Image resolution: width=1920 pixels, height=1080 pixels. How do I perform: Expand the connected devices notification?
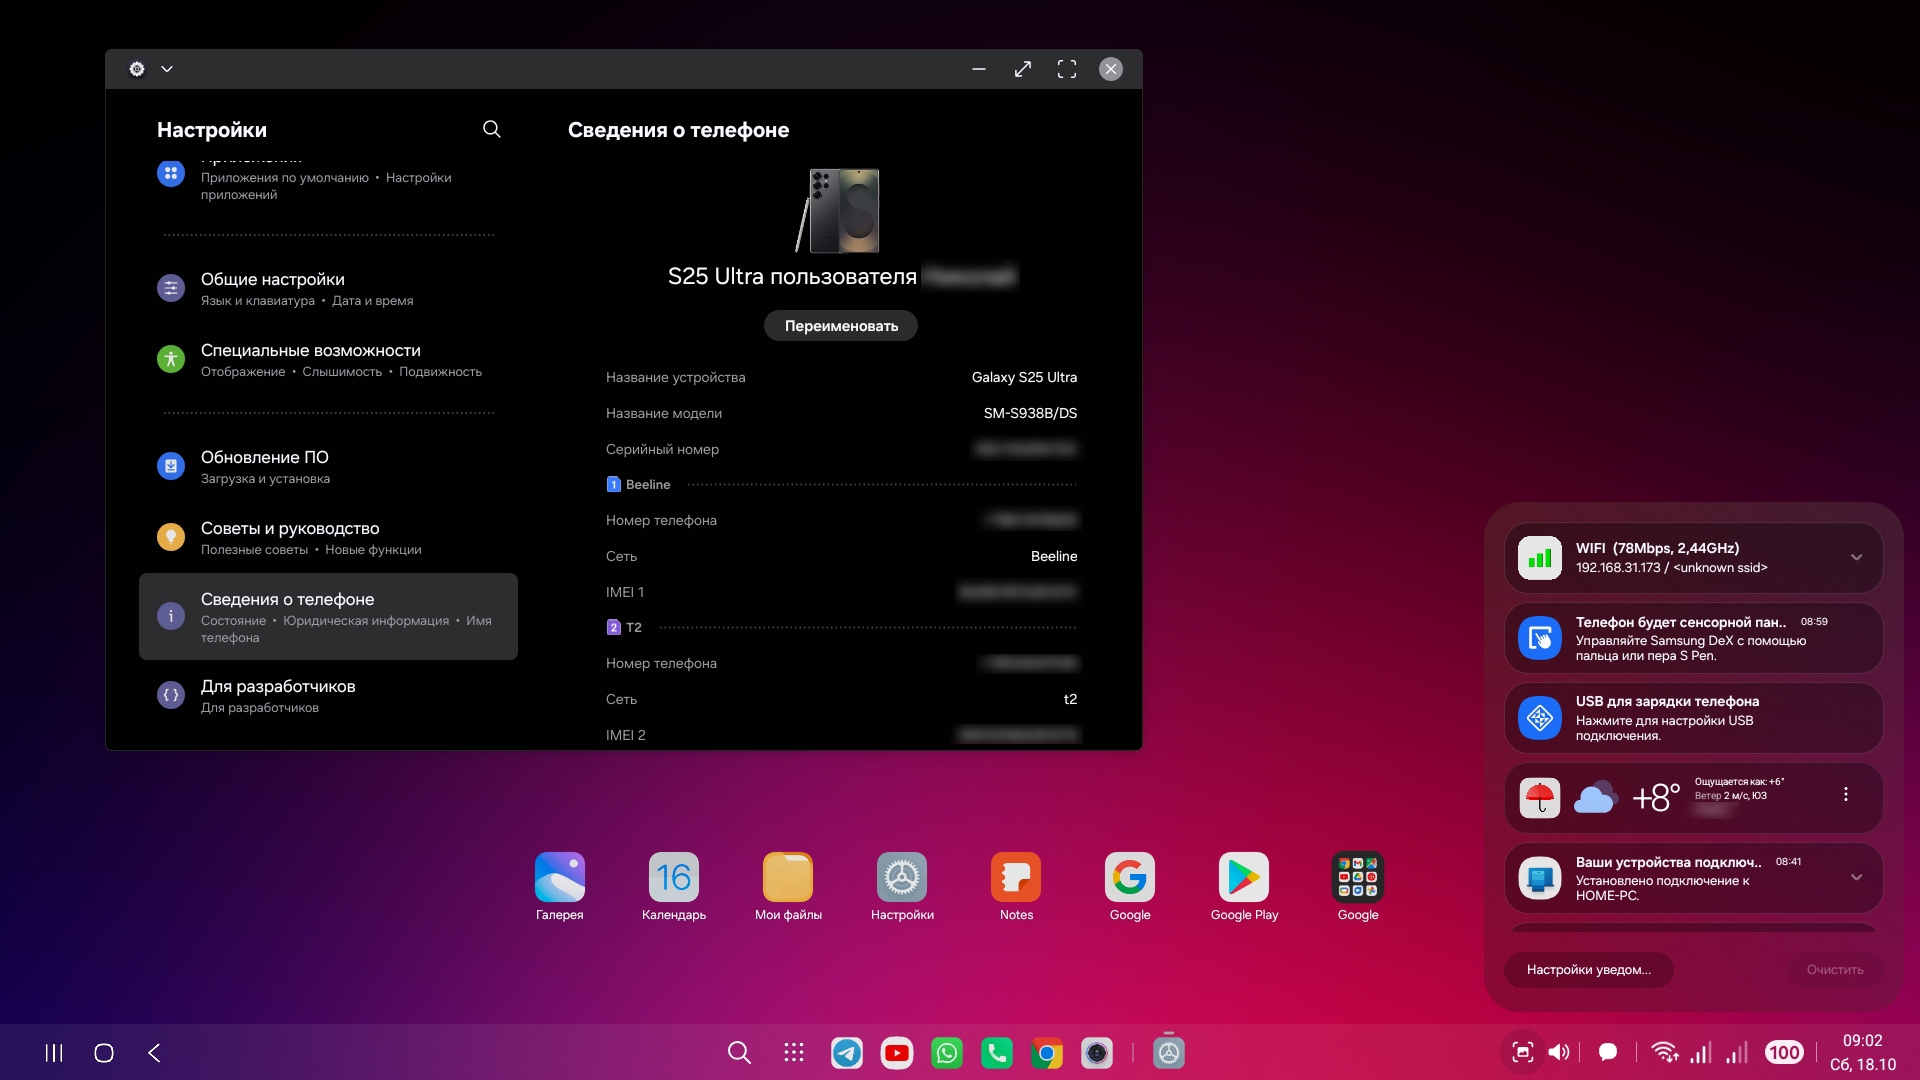coord(1856,878)
